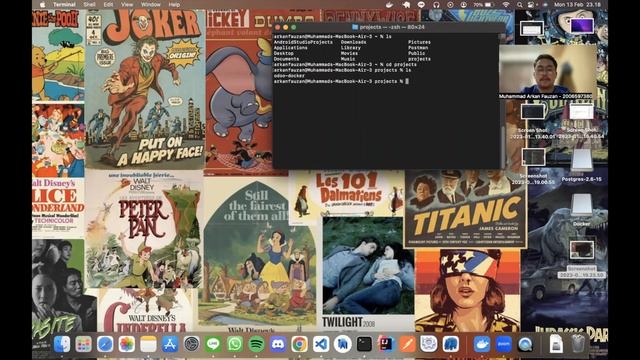
Task: Open Visual Studio Code from the Dock
Action: pos(321,344)
